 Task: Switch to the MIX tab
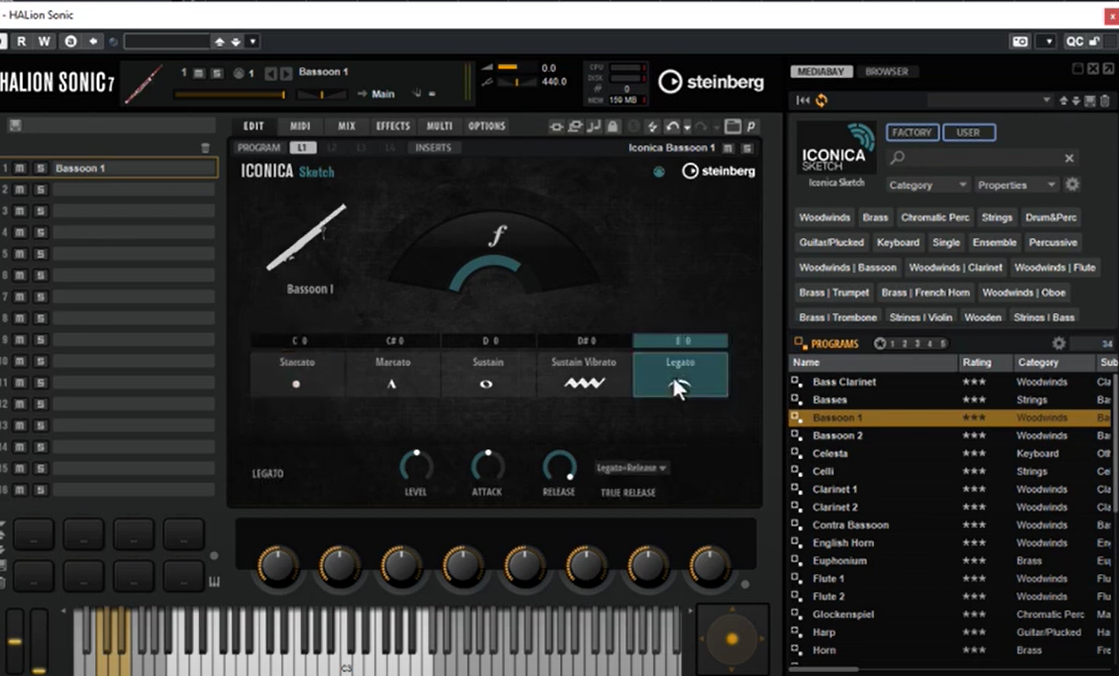(347, 126)
